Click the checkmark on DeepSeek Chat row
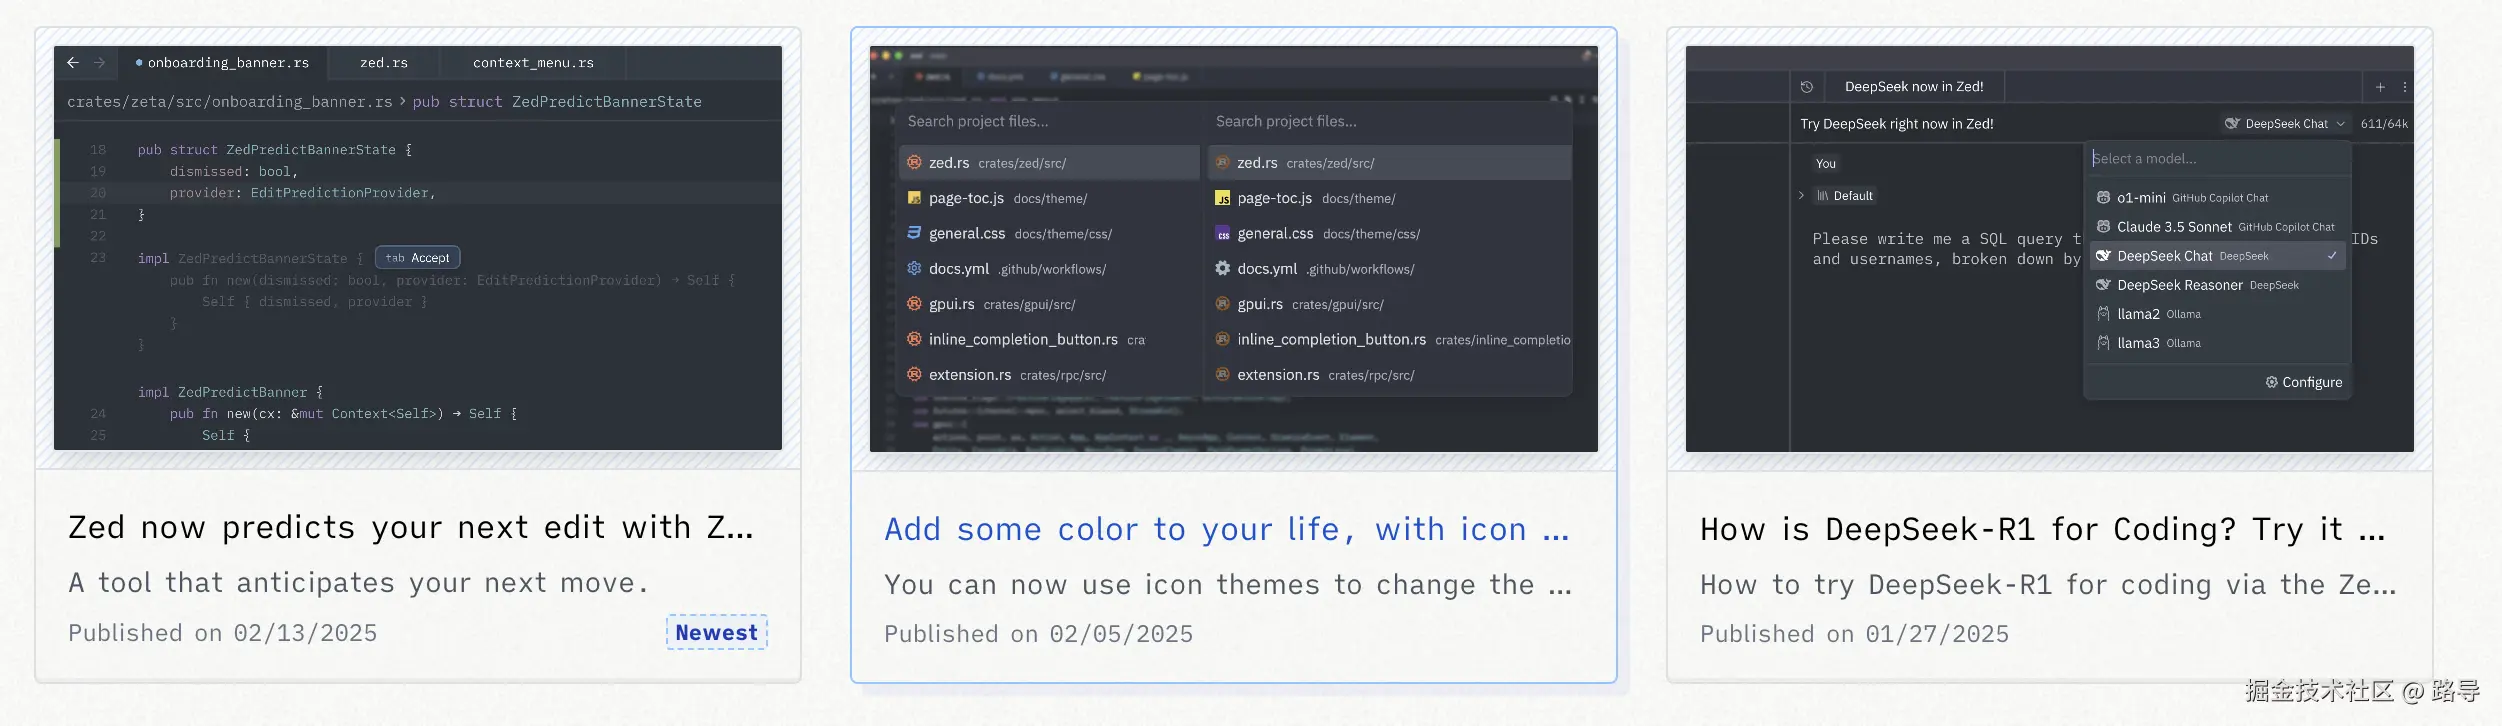The image size is (2502, 726). [x=2331, y=256]
